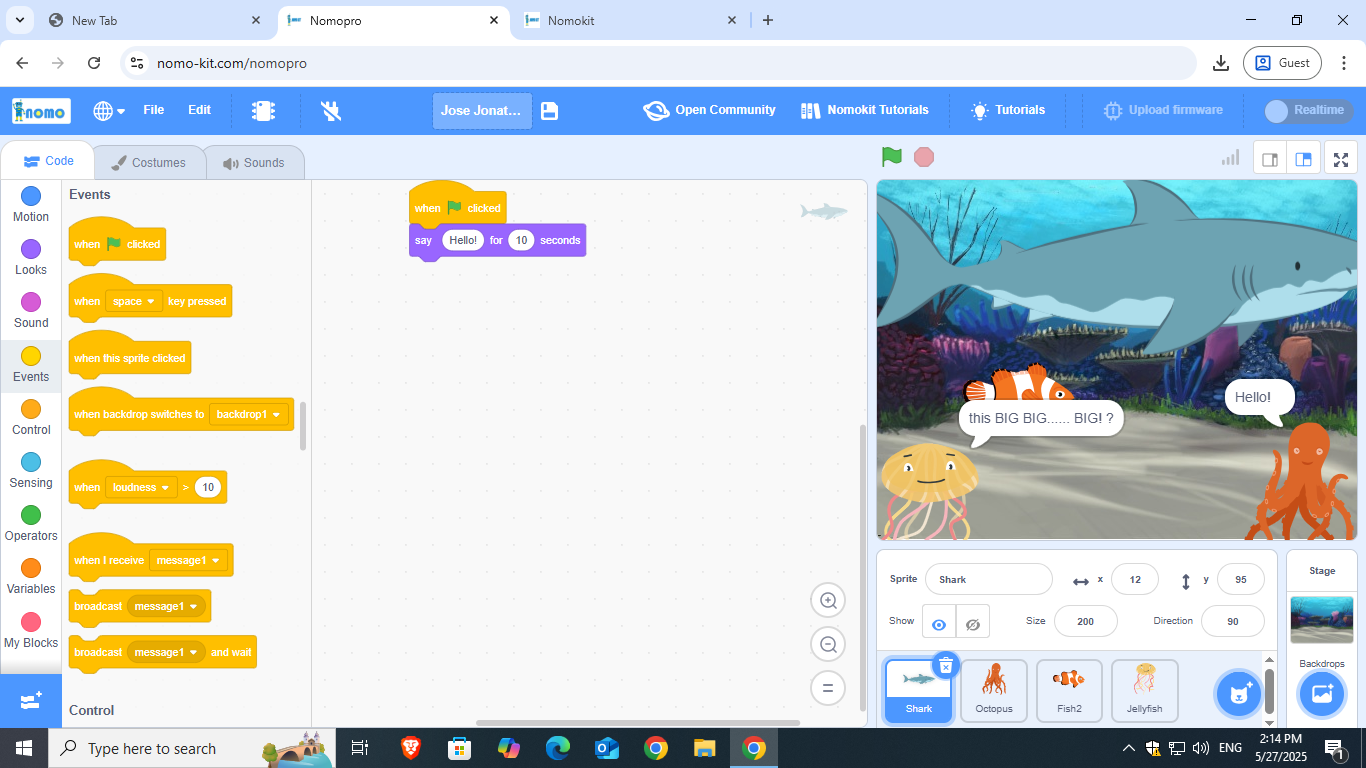Switch to small stage layout

[x=1270, y=159]
